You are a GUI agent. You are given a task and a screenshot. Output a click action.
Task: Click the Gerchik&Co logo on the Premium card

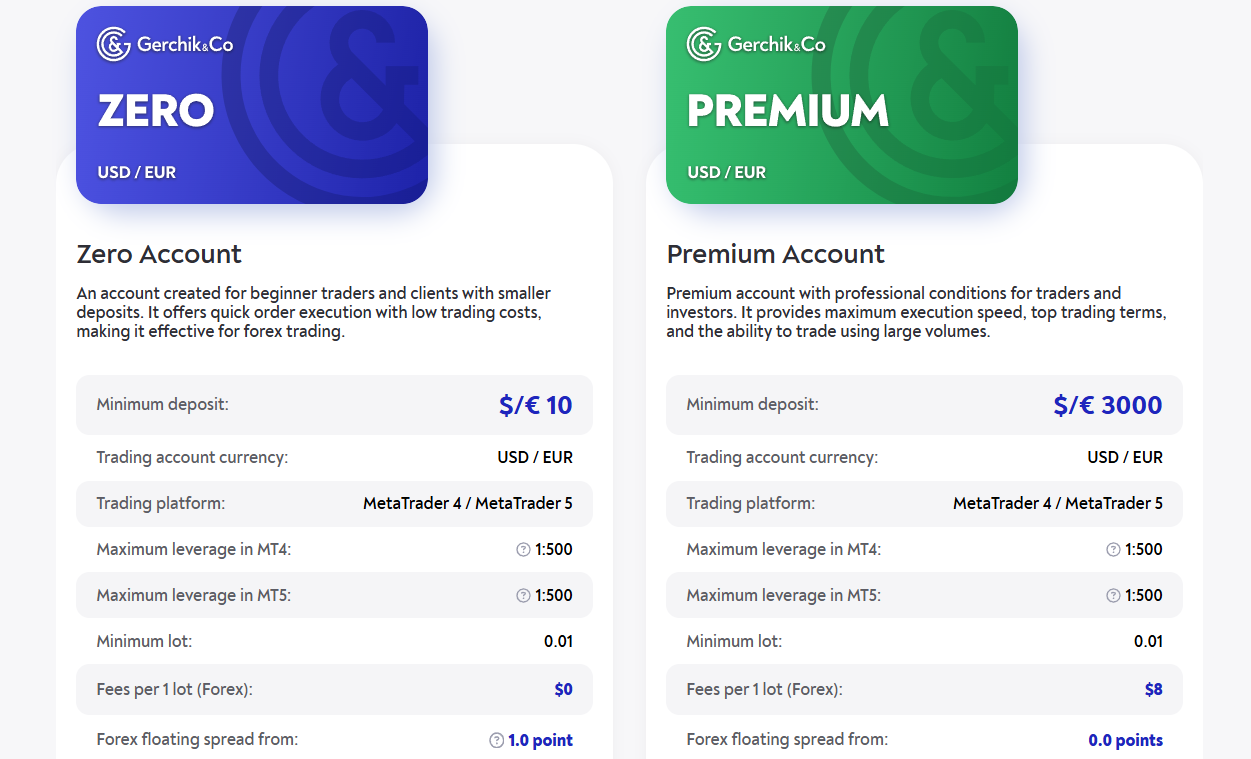click(756, 44)
